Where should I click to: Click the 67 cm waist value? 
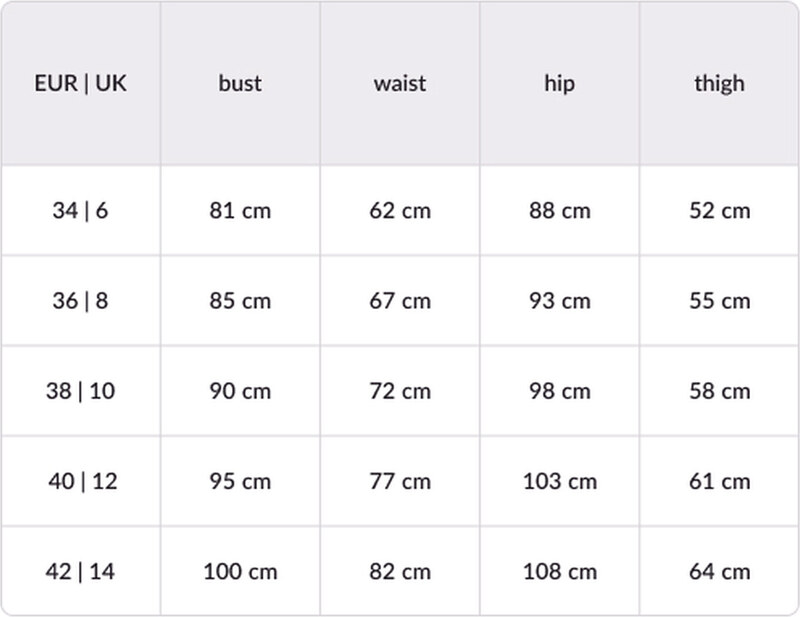400,301
